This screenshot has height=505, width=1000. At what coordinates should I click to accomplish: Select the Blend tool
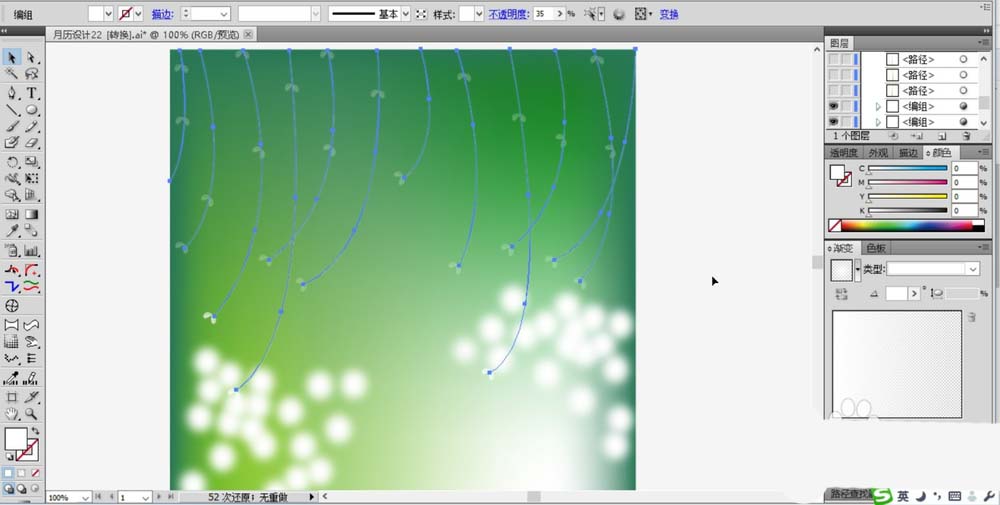tap(32, 231)
